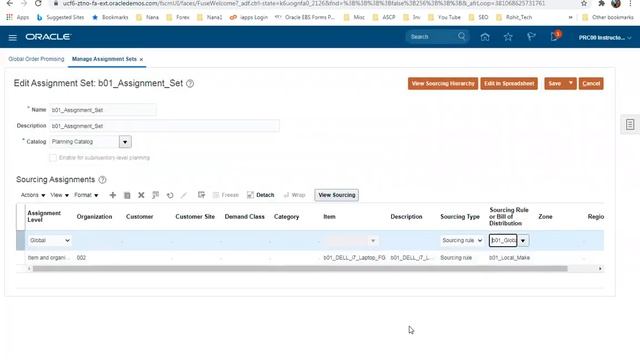Reload the page in the browser
Screen dimensions: 640x360
point(38,3)
